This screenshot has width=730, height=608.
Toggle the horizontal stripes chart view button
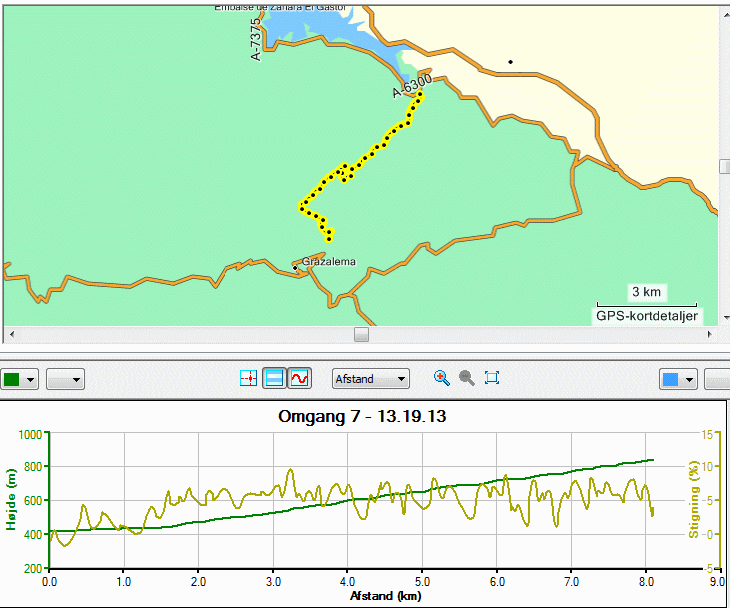tap(274, 378)
